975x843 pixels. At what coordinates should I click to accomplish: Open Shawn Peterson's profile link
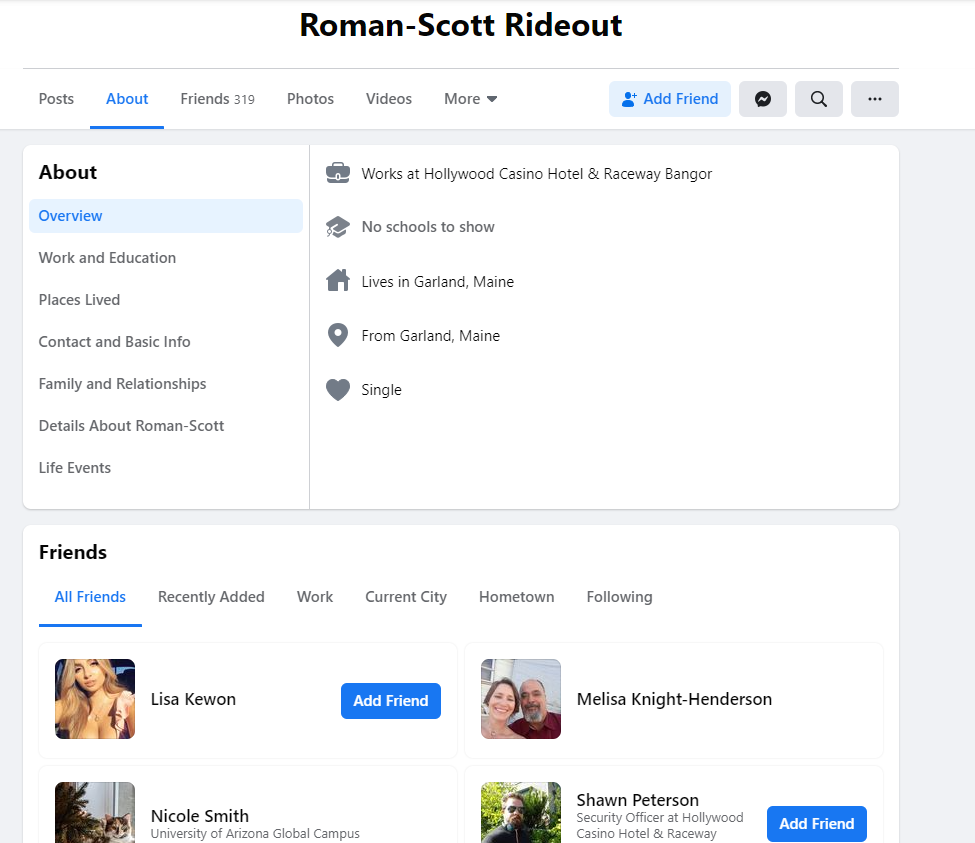637,799
